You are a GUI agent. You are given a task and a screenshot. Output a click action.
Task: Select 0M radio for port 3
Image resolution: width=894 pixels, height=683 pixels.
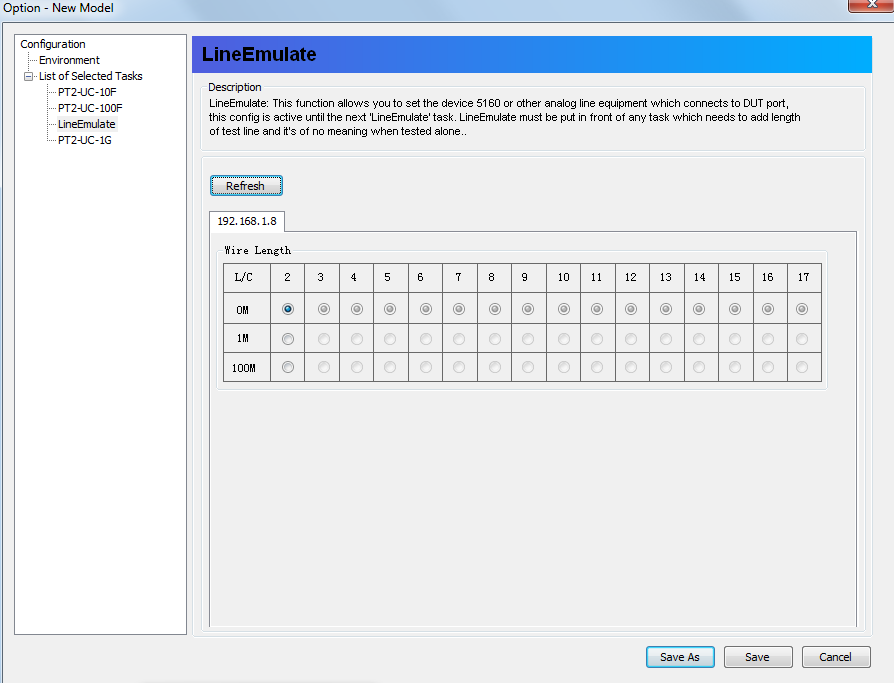click(x=324, y=309)
